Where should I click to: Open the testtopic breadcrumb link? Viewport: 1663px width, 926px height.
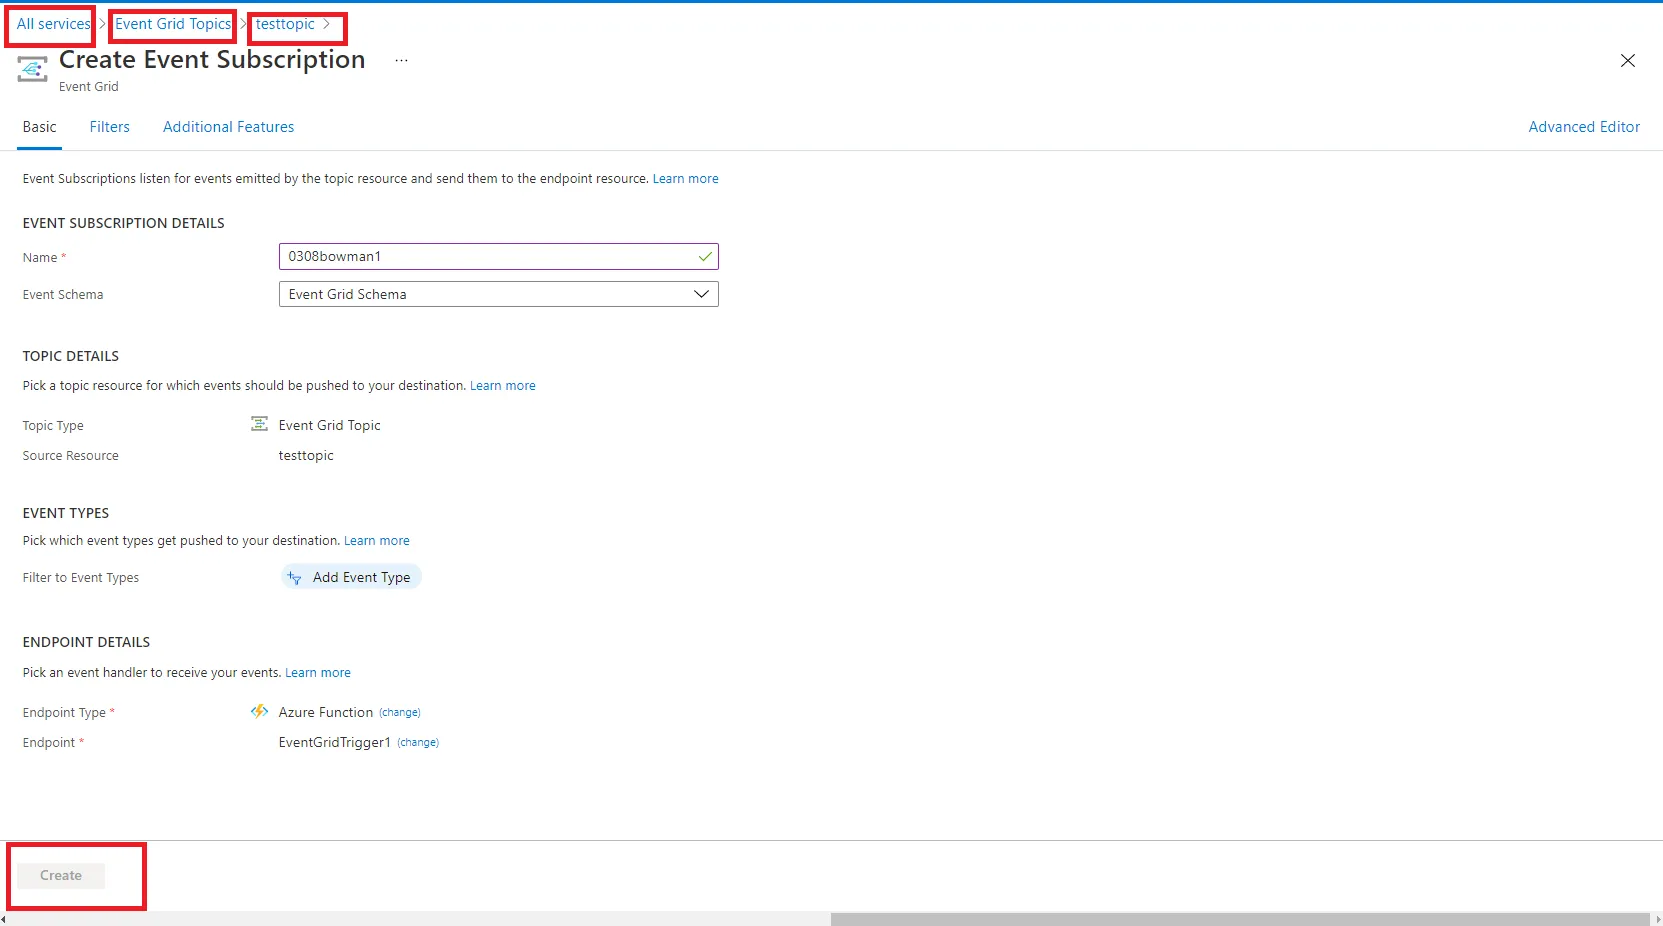coord(285,24)
